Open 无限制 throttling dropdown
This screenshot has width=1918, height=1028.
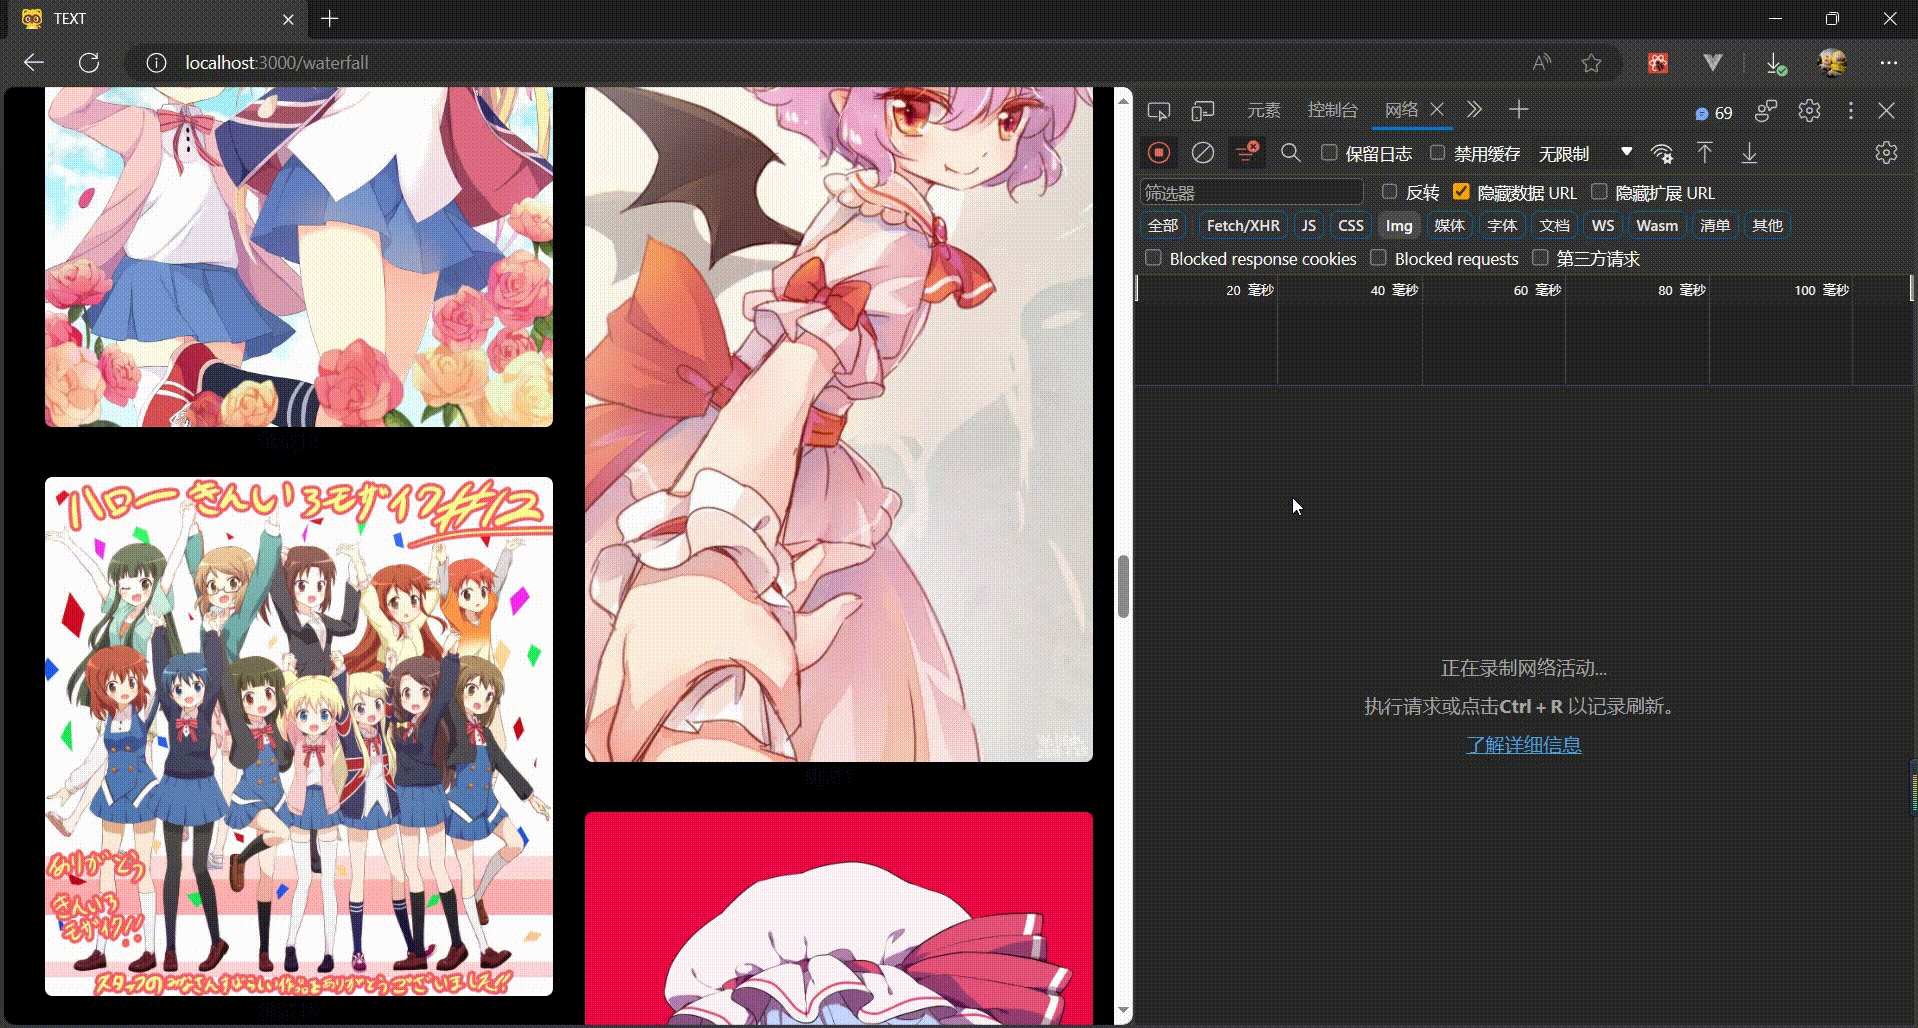pyautogui.click(x=1585, y=153)
